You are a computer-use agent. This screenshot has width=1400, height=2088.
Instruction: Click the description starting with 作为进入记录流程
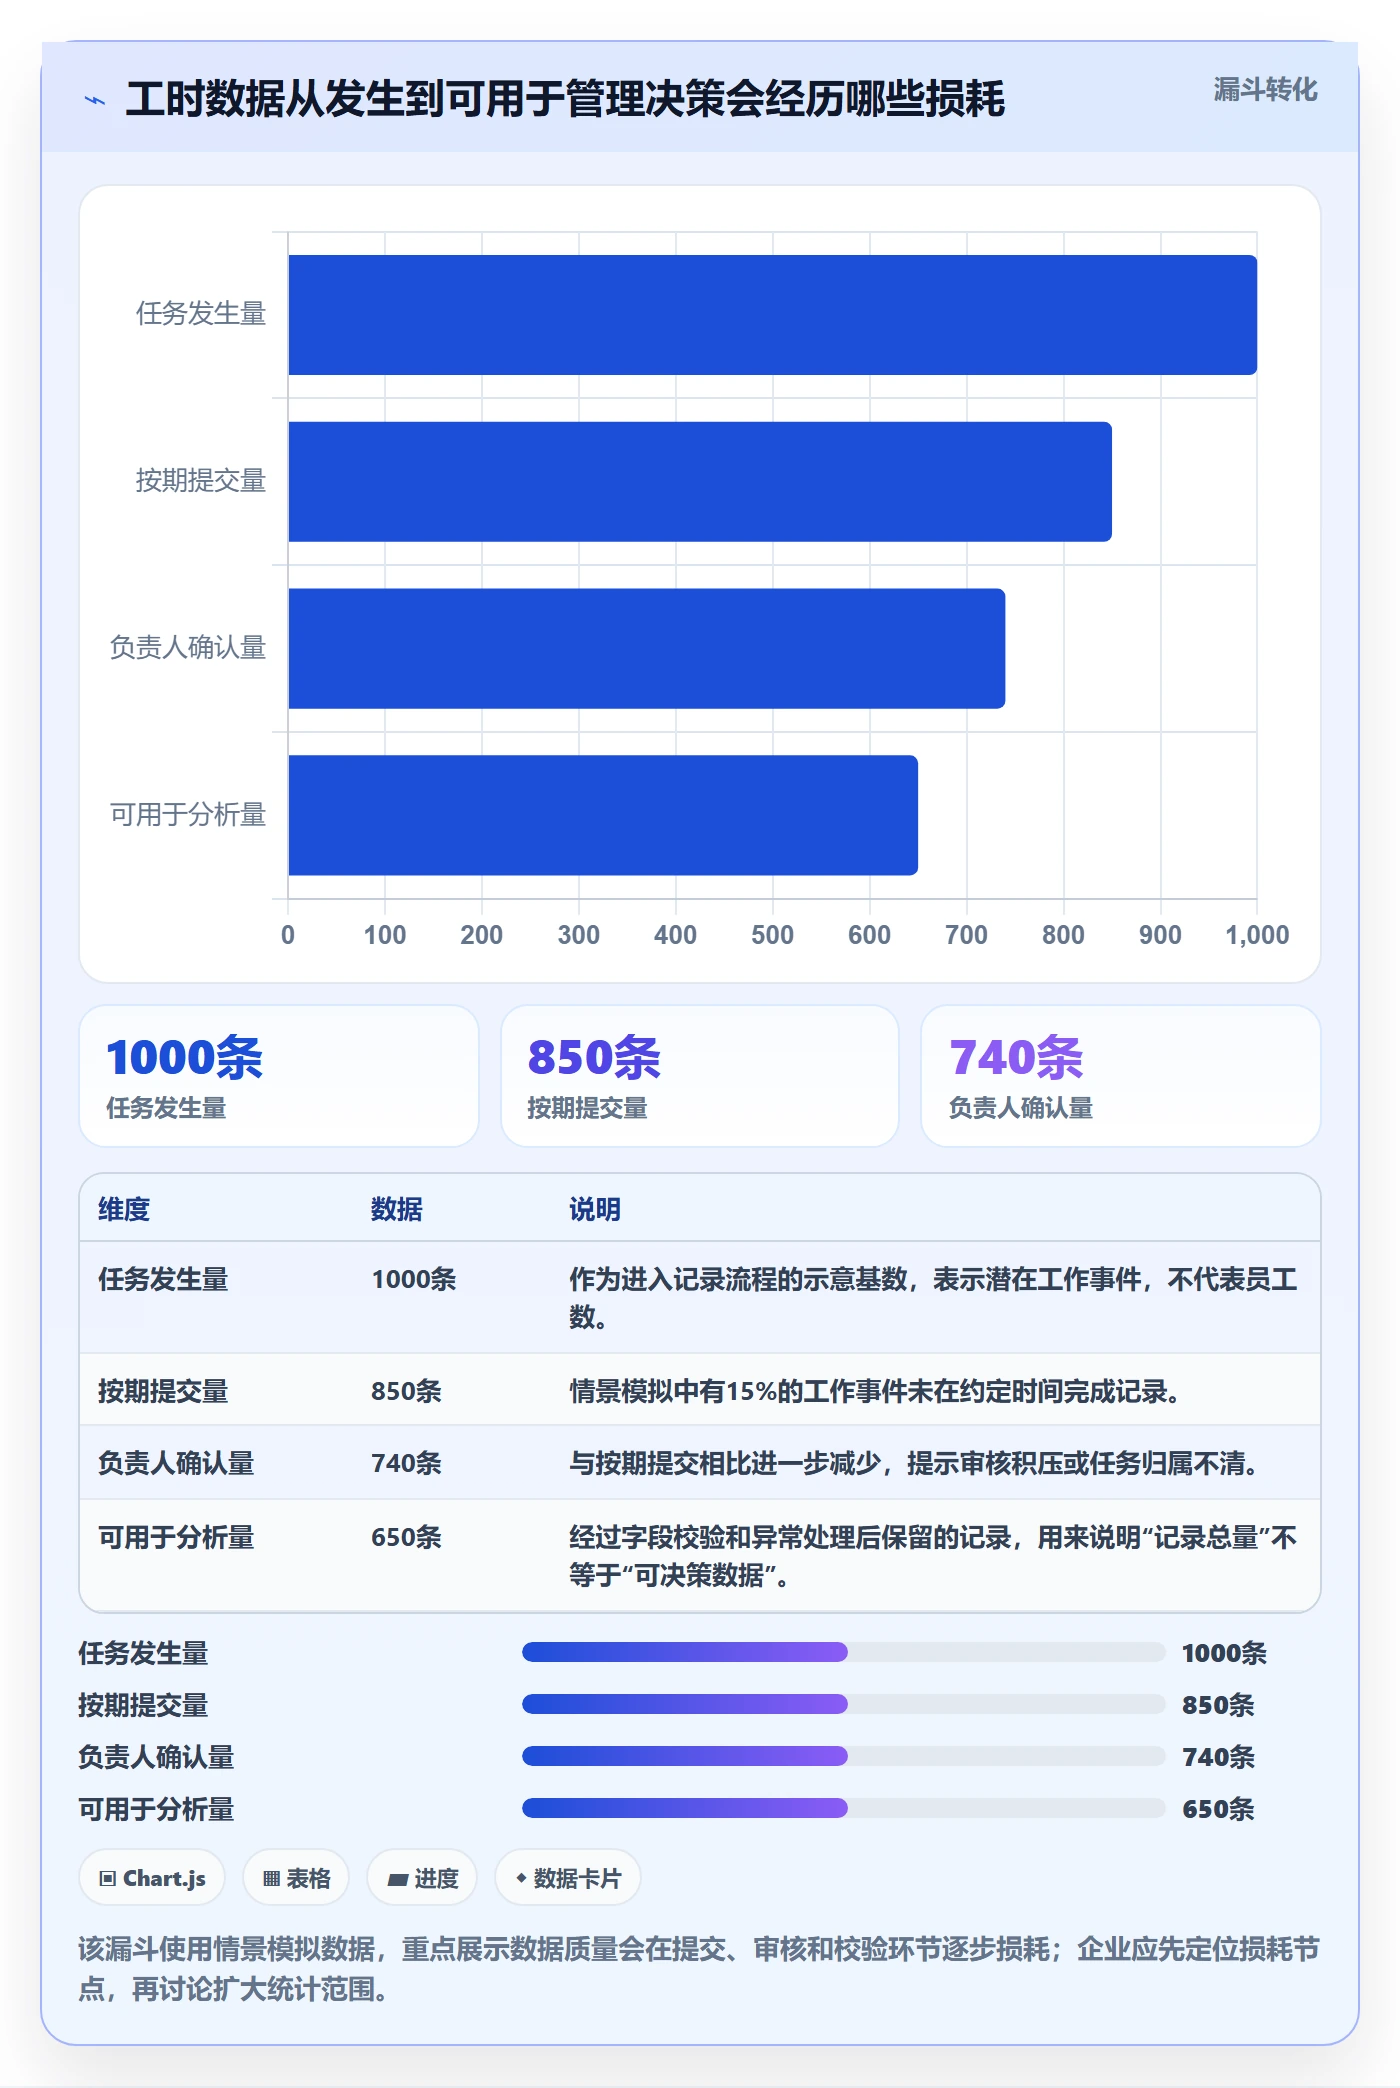pos(933,1298)
